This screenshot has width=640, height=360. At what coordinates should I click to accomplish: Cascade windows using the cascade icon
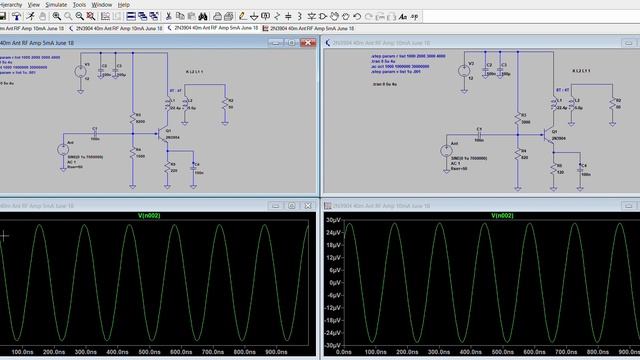click(x=142, y=16)
